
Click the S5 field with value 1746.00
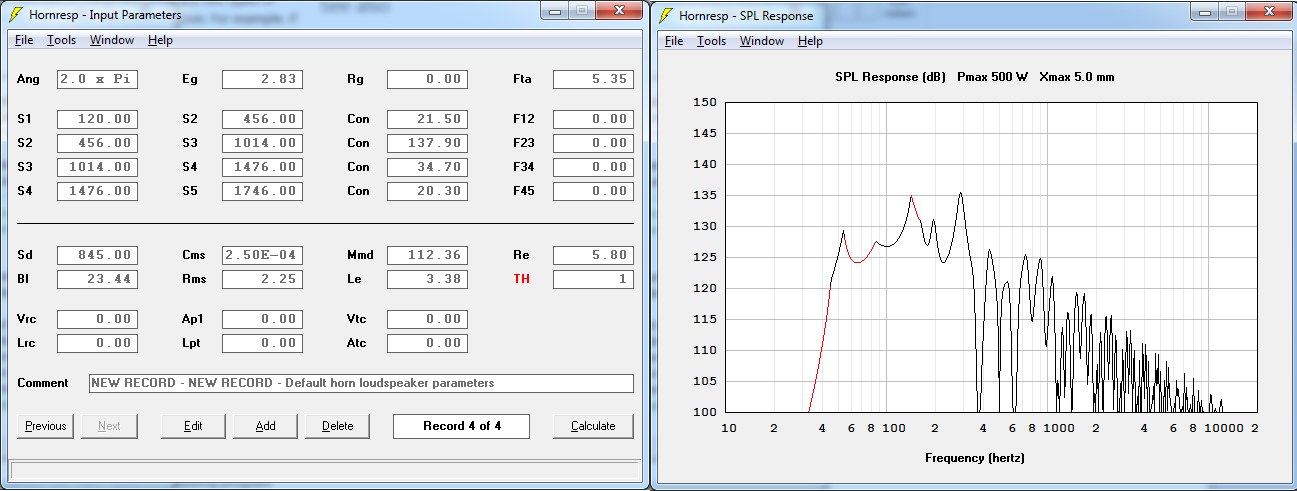pos(262,191)
